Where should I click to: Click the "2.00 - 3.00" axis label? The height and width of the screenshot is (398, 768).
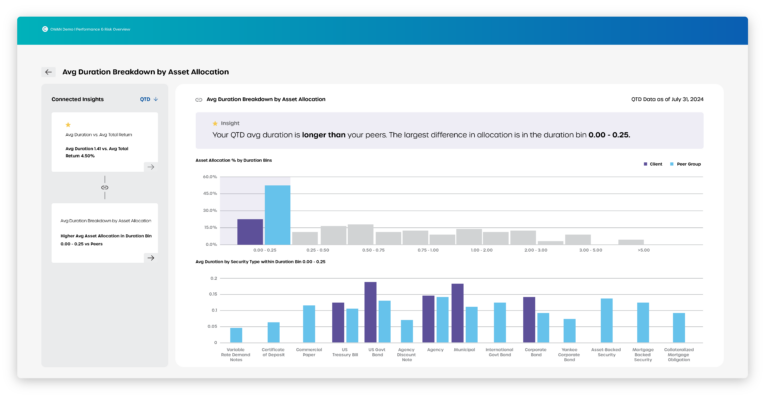click(x=536, y=250)
